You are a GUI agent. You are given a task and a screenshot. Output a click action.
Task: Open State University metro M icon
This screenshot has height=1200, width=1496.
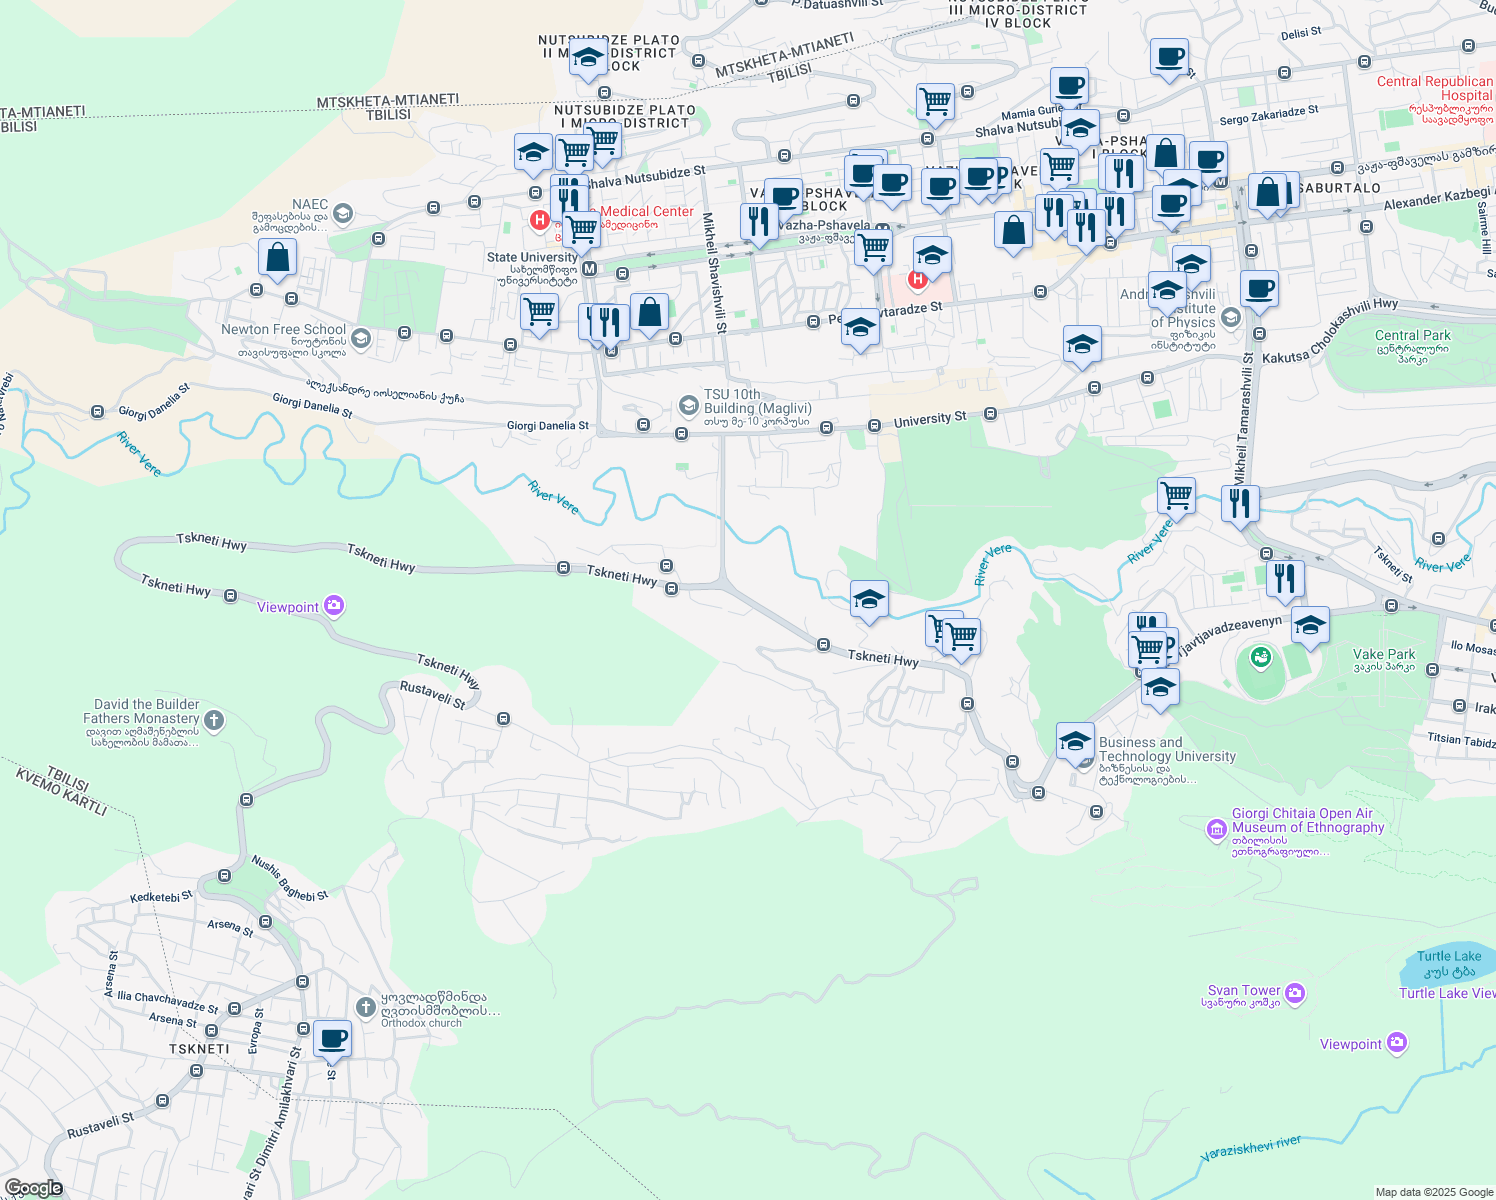click(x=589, y=268)
